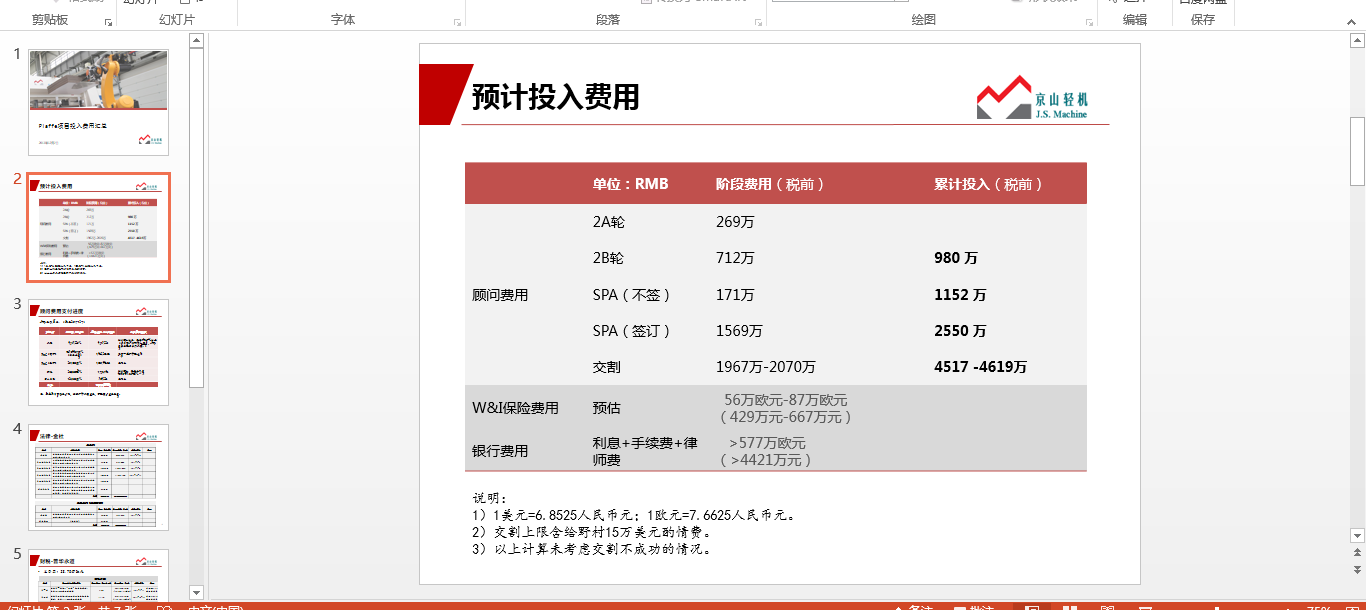Screen dimensions: 1366x610
Task: Select slide 5 thumbnail
Action: click(99, 576)
